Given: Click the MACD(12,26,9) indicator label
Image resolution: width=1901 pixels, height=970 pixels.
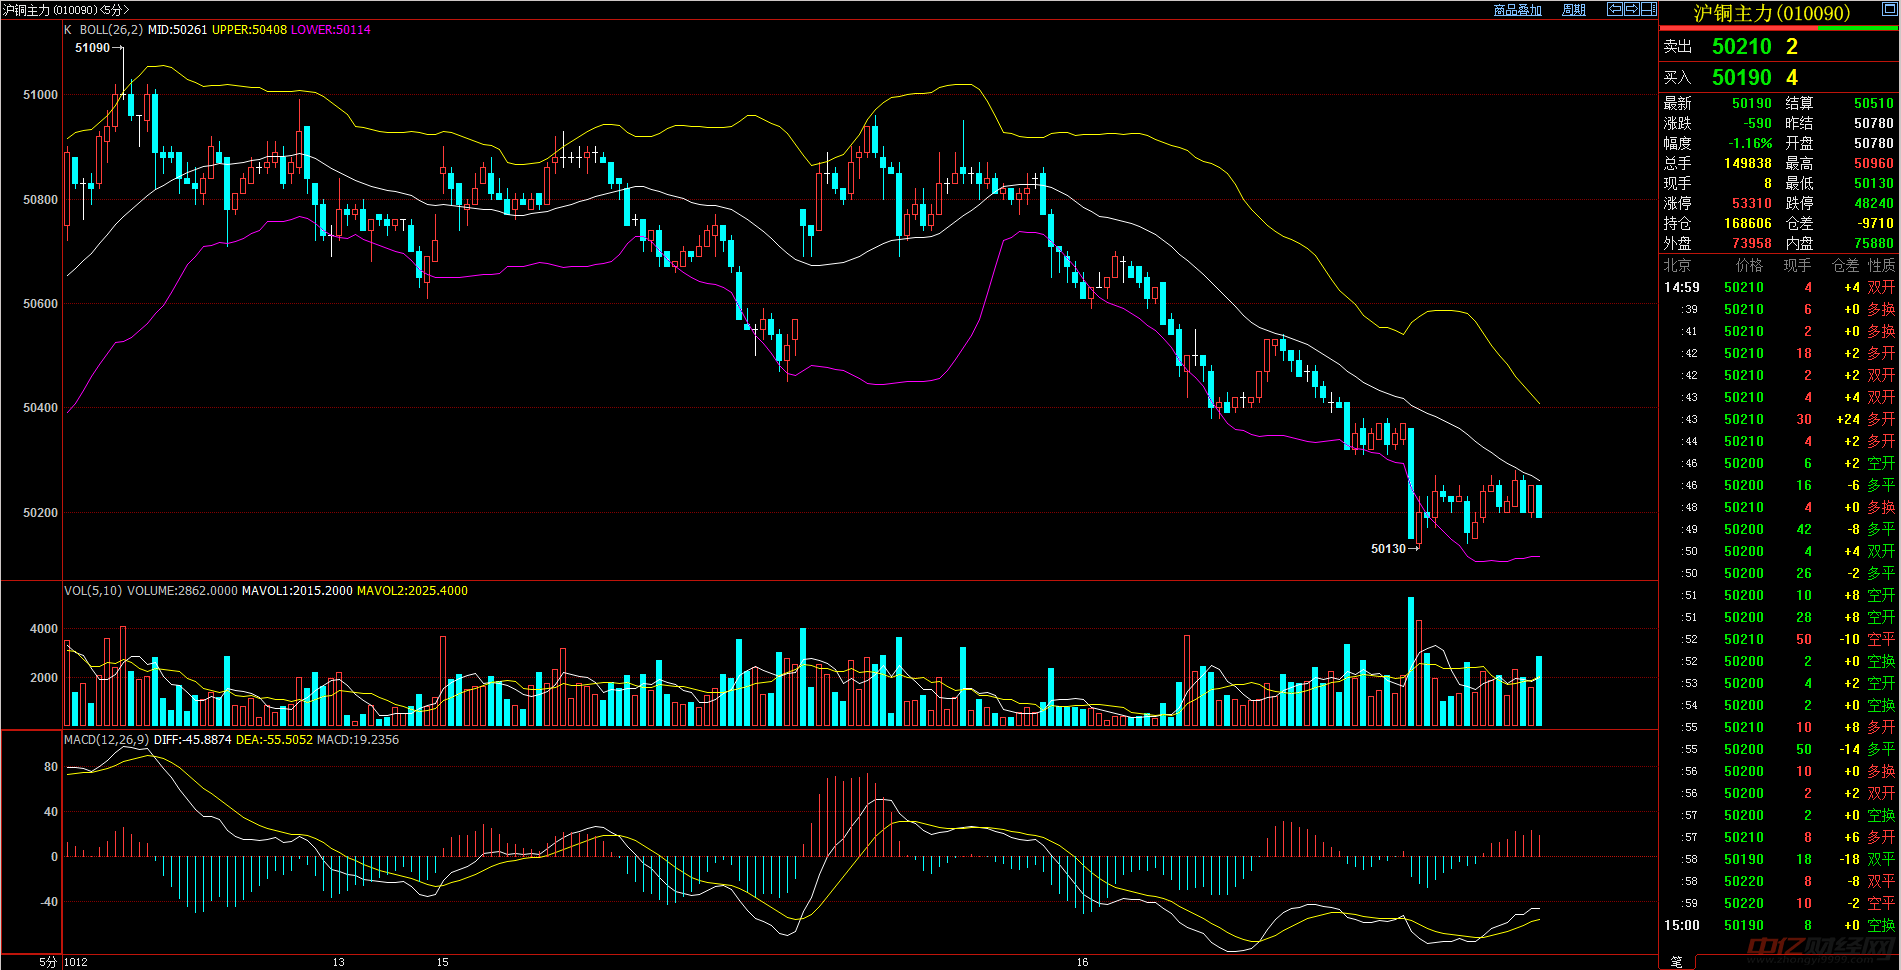Looking at the screenshot, I should point(106,740).
